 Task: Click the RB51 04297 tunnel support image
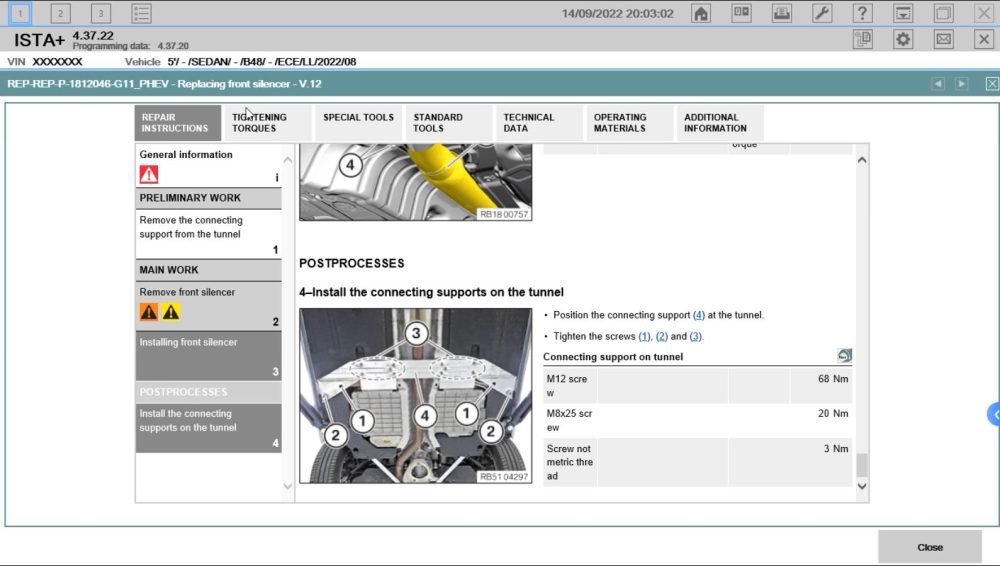[415, 396]
